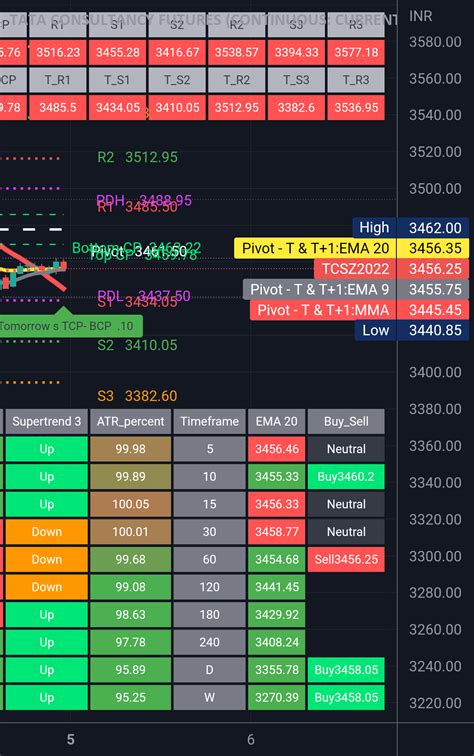Click date 5 on the time axis
The width and height of the screenshot is (474, 756).
[70, 740]
